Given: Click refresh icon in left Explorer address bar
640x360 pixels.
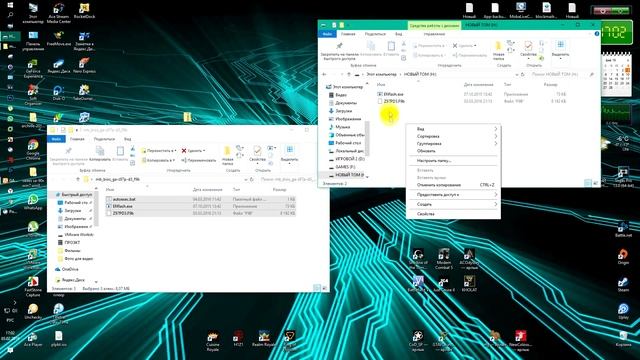Looking at the screenshot, I should [252, 179].
